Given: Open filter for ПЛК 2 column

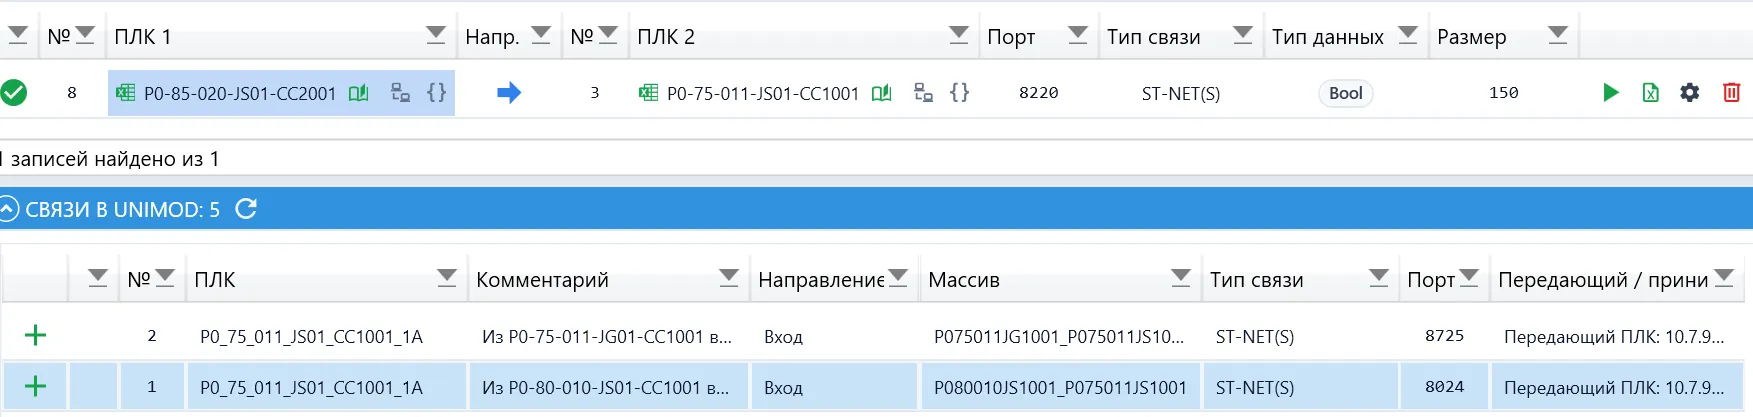Looking at the screenshot, I should [959, 36].
